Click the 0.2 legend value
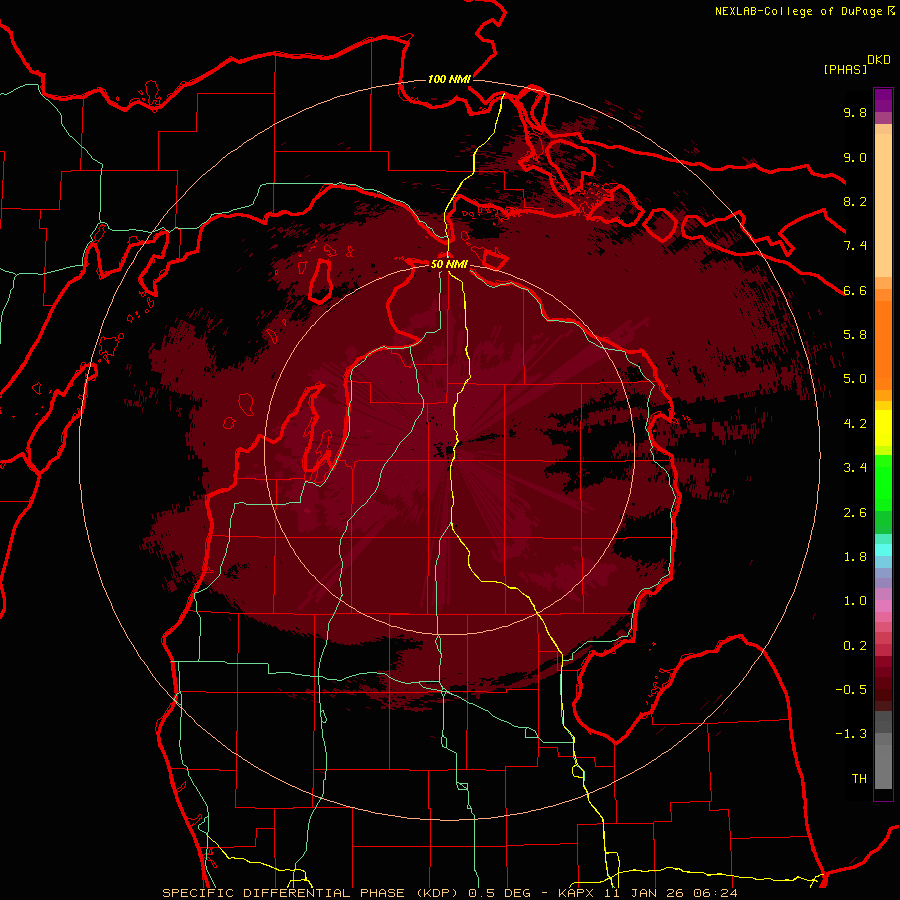 855,646
